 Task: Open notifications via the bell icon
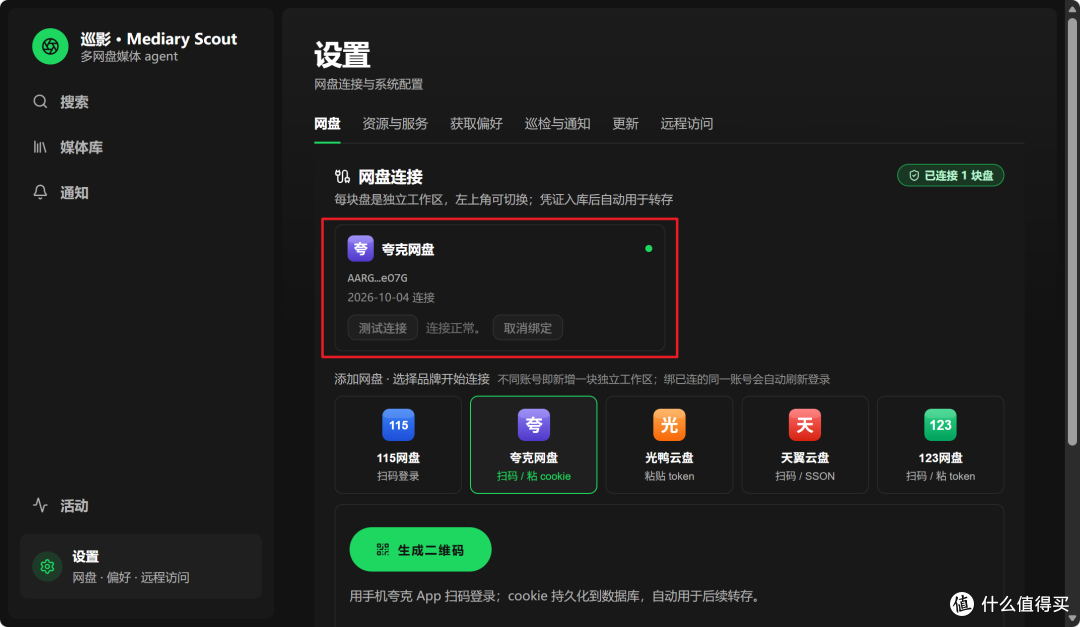coord(40,192)
